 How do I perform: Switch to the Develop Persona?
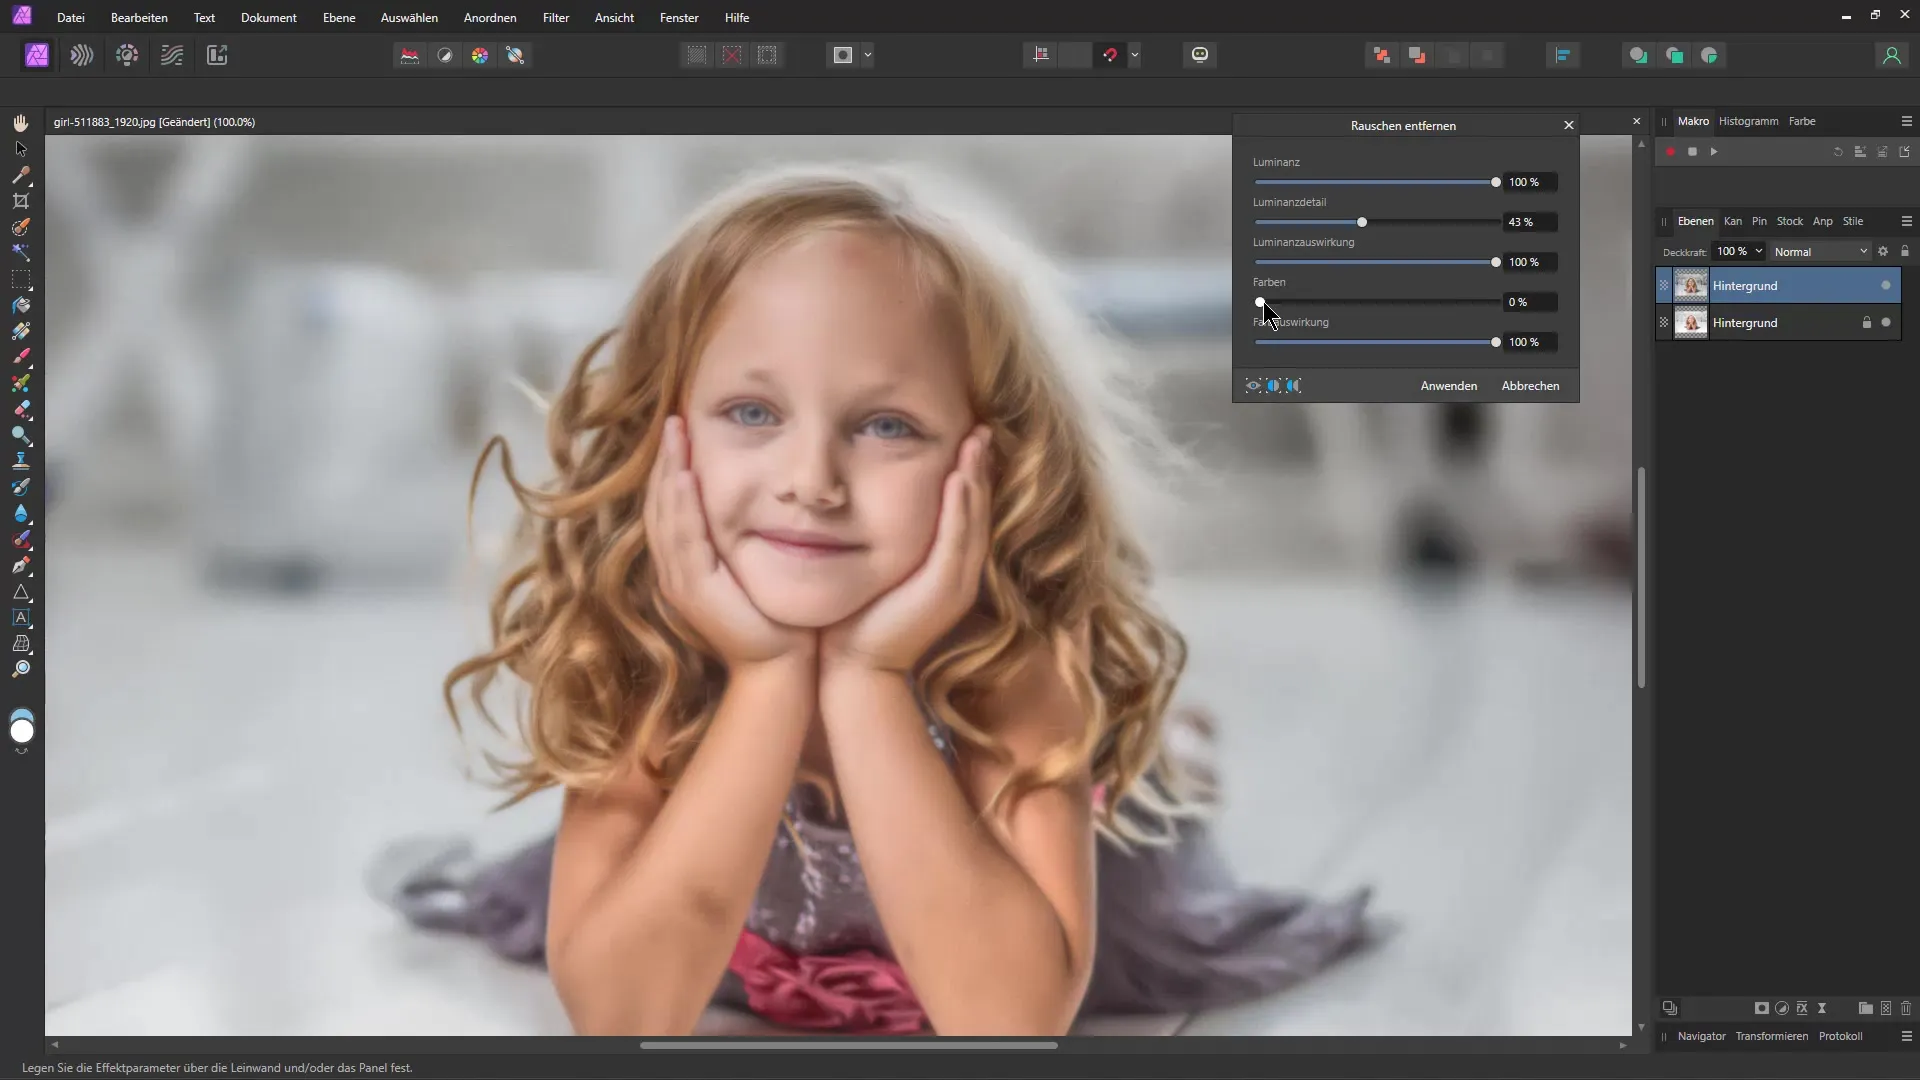(x=127, y=56)
